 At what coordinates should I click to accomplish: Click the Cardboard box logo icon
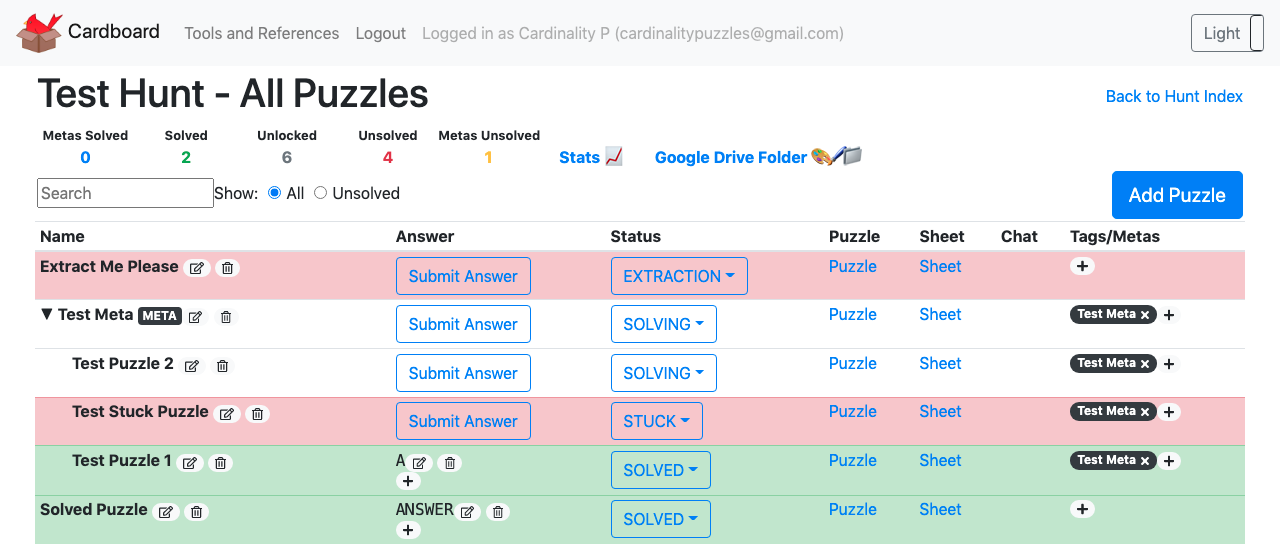point(40,33)
